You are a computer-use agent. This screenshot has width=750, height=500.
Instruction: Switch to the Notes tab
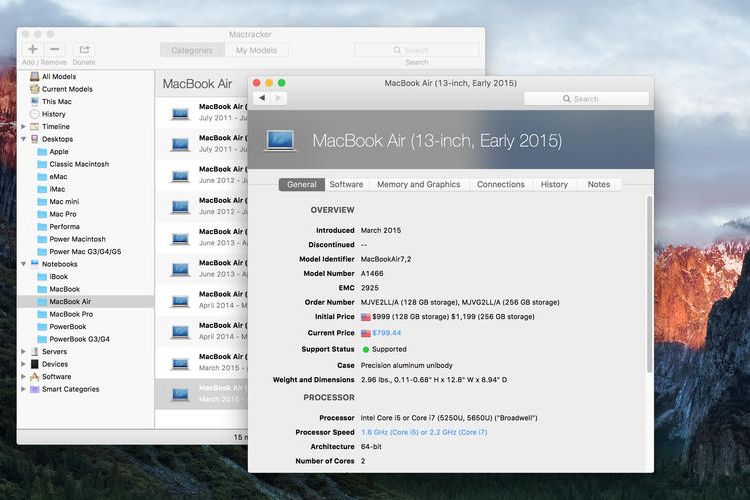tap(598, 184)
